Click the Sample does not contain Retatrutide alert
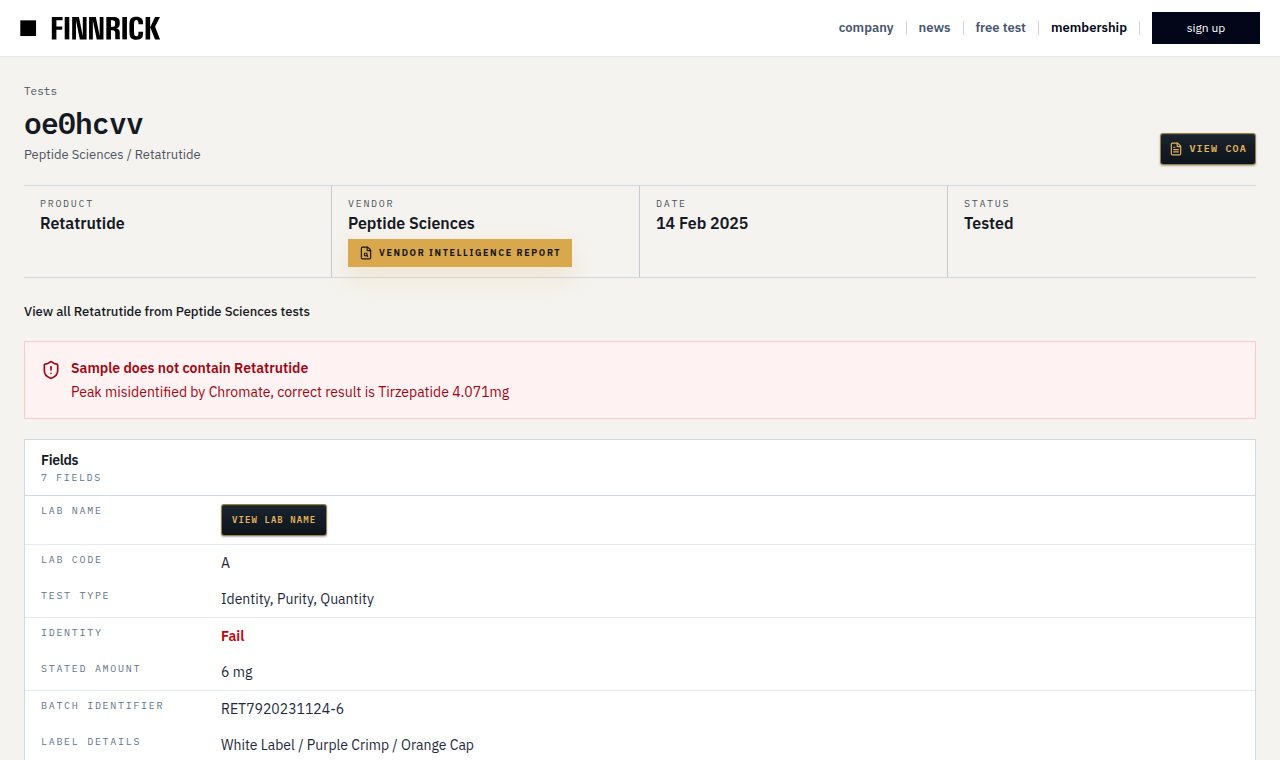Screen dimensions: 1280x760 click(x=190, y=368)
